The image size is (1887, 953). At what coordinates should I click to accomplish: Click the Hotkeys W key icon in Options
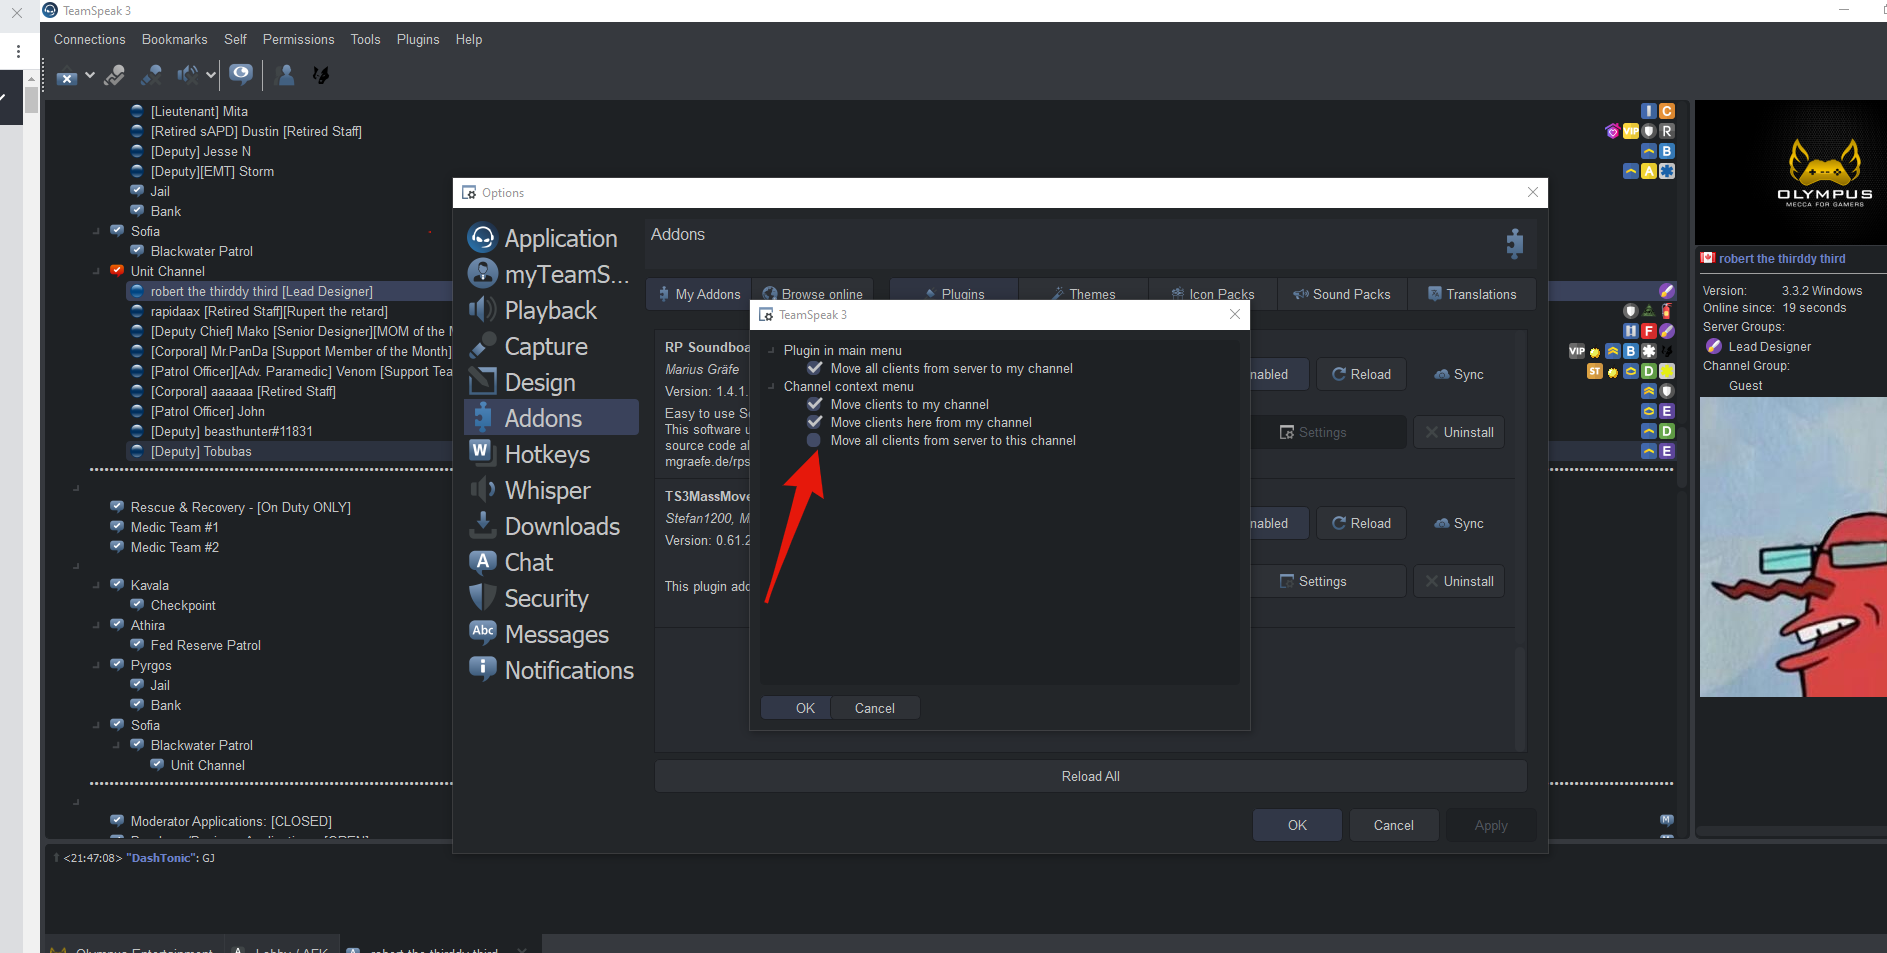[481, 452]
